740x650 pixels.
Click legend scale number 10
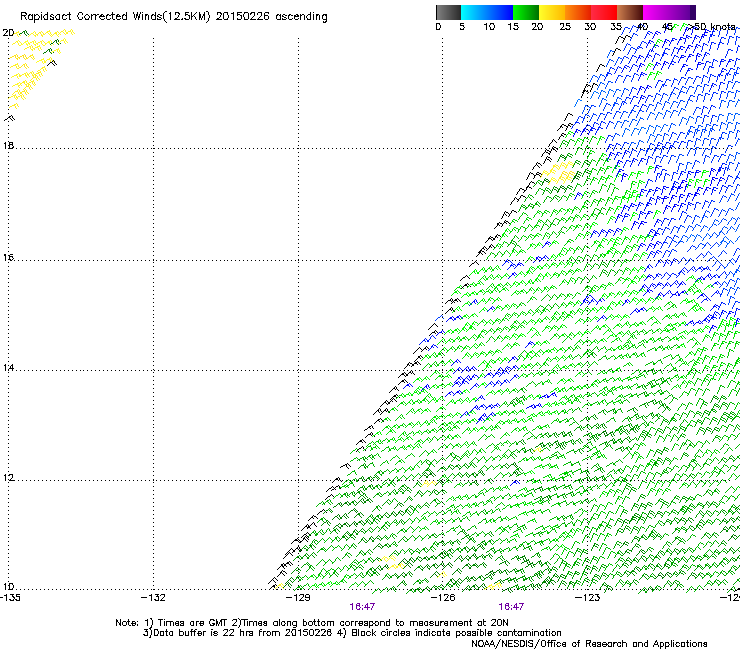click(489, 27)
